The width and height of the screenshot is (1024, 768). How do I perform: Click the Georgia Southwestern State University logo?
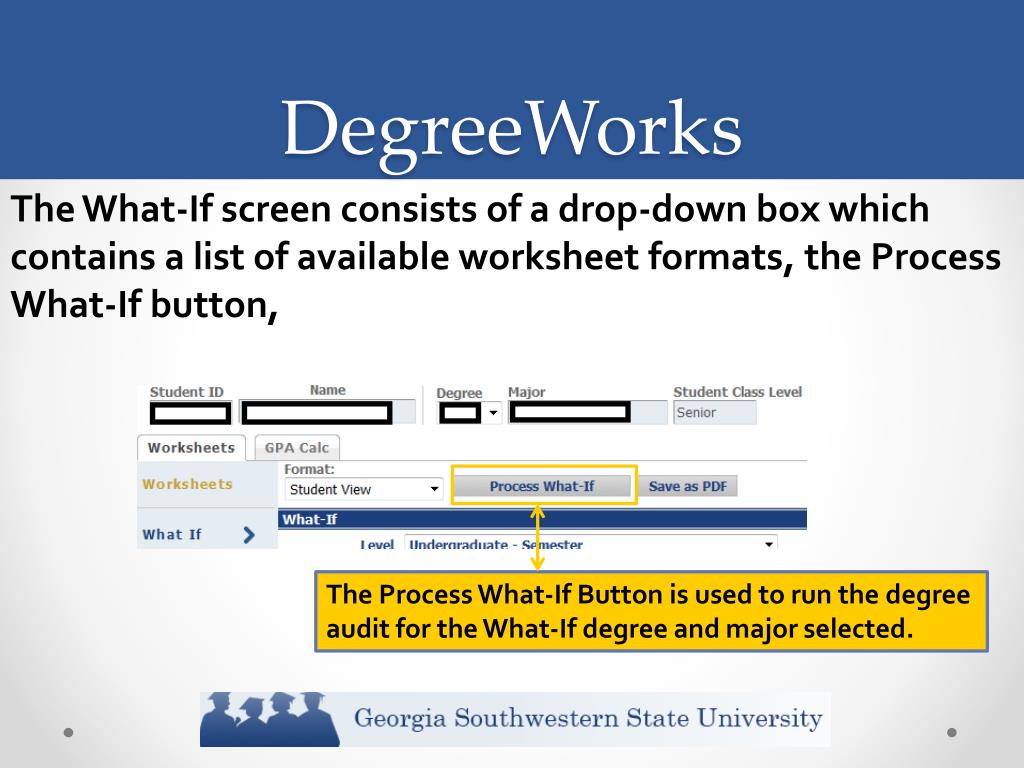click(515, 719)
